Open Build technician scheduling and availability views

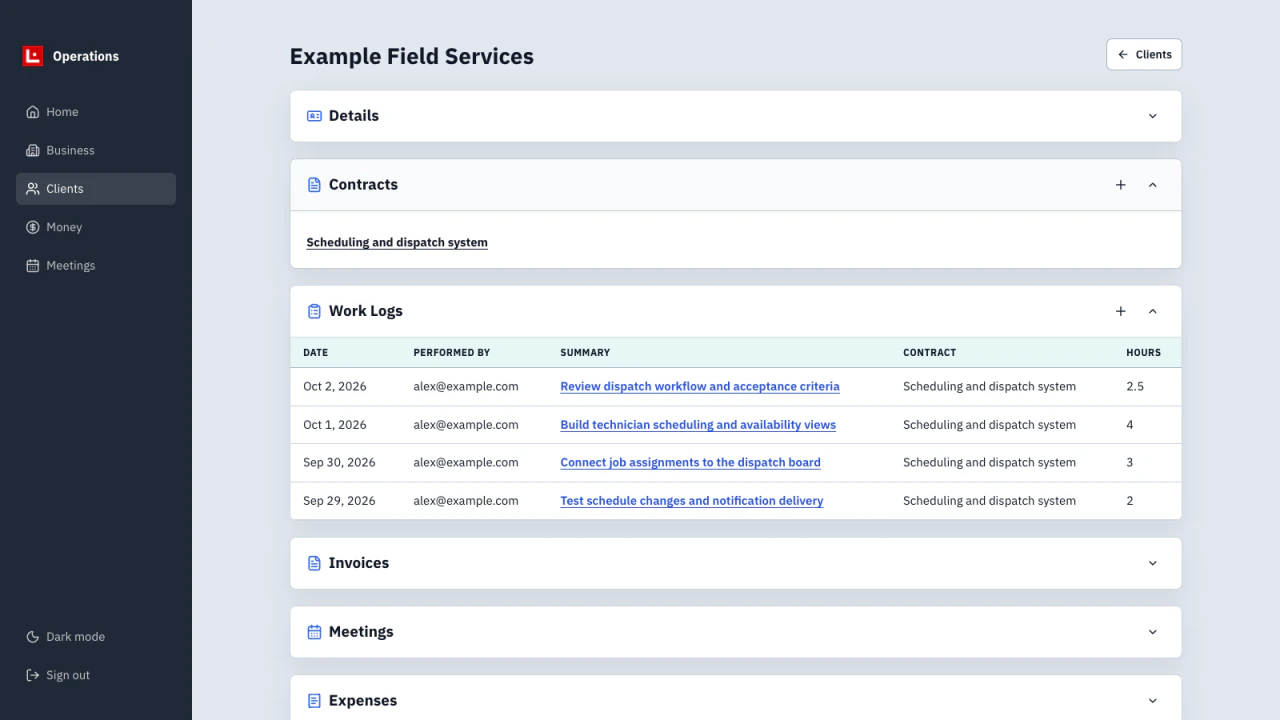pyautogui.click(x=698, y=424)
